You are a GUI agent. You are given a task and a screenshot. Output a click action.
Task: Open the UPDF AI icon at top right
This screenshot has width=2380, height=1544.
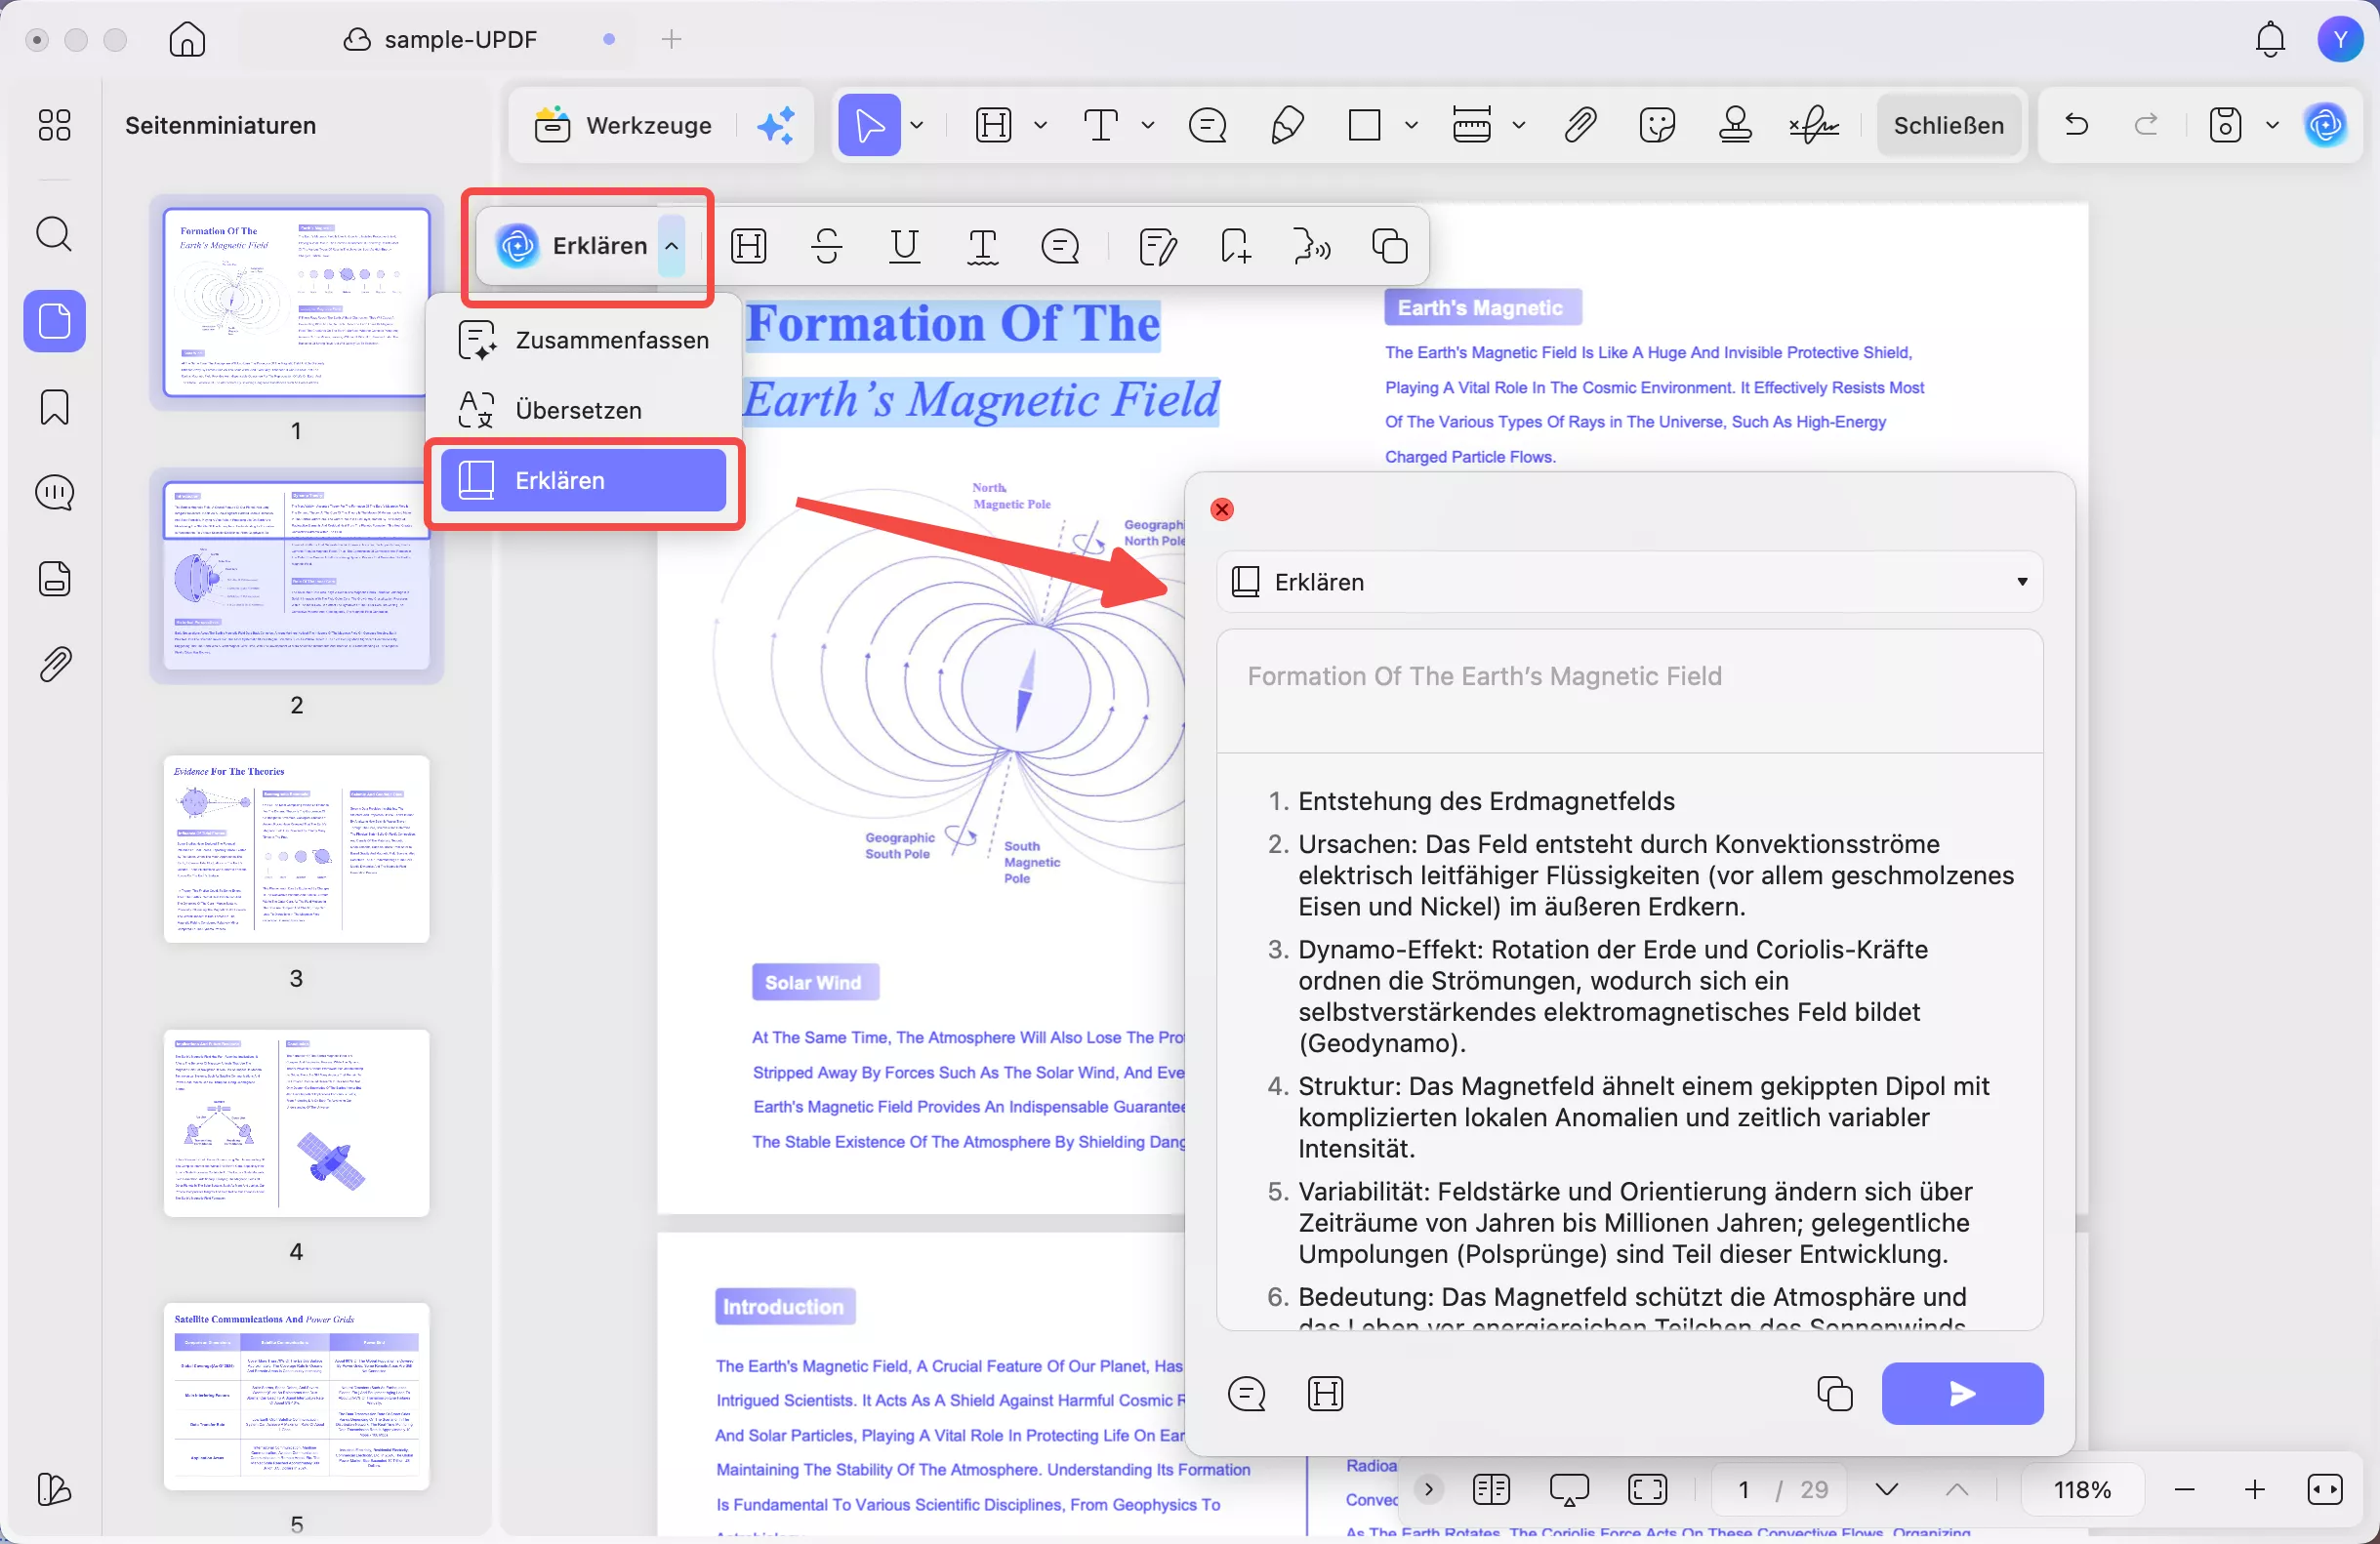[2326, 125]
